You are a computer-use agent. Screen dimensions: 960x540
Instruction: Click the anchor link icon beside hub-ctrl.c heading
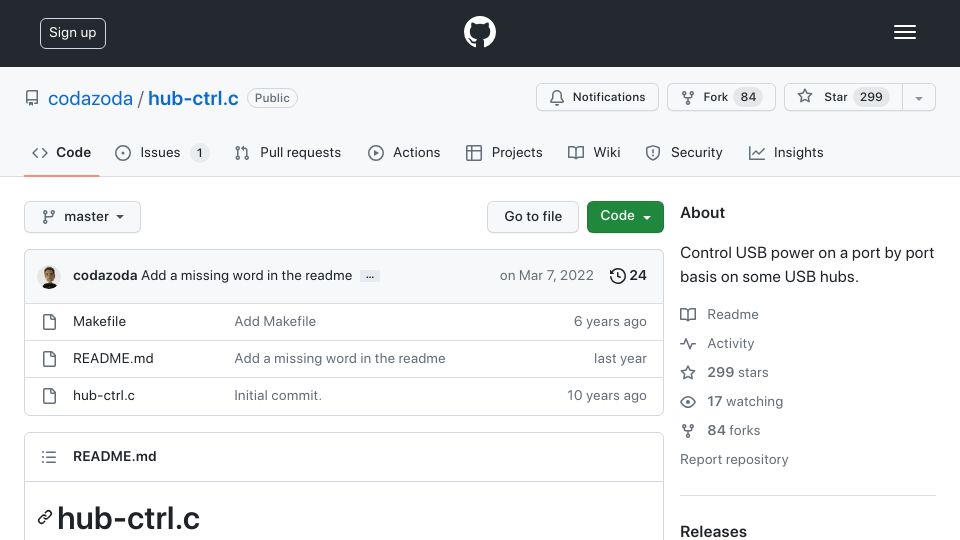pyautogui.click(x=44, y=517)
